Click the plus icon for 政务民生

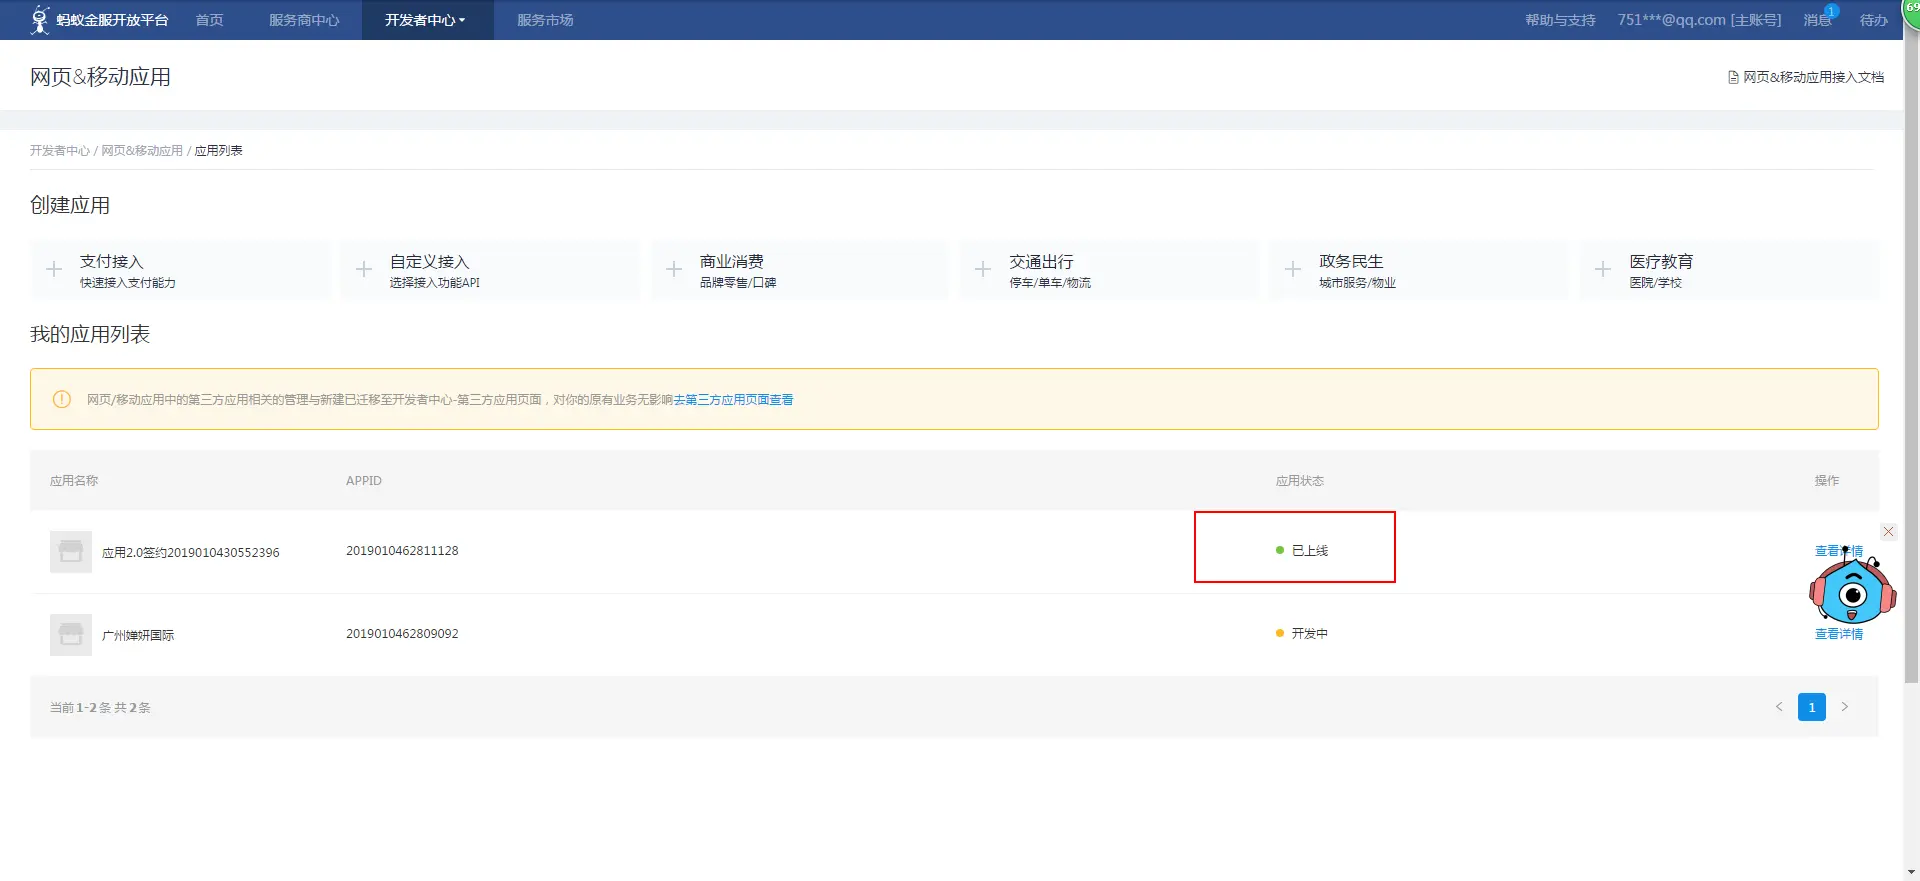pyautogui.click(x=1293, y=269)
